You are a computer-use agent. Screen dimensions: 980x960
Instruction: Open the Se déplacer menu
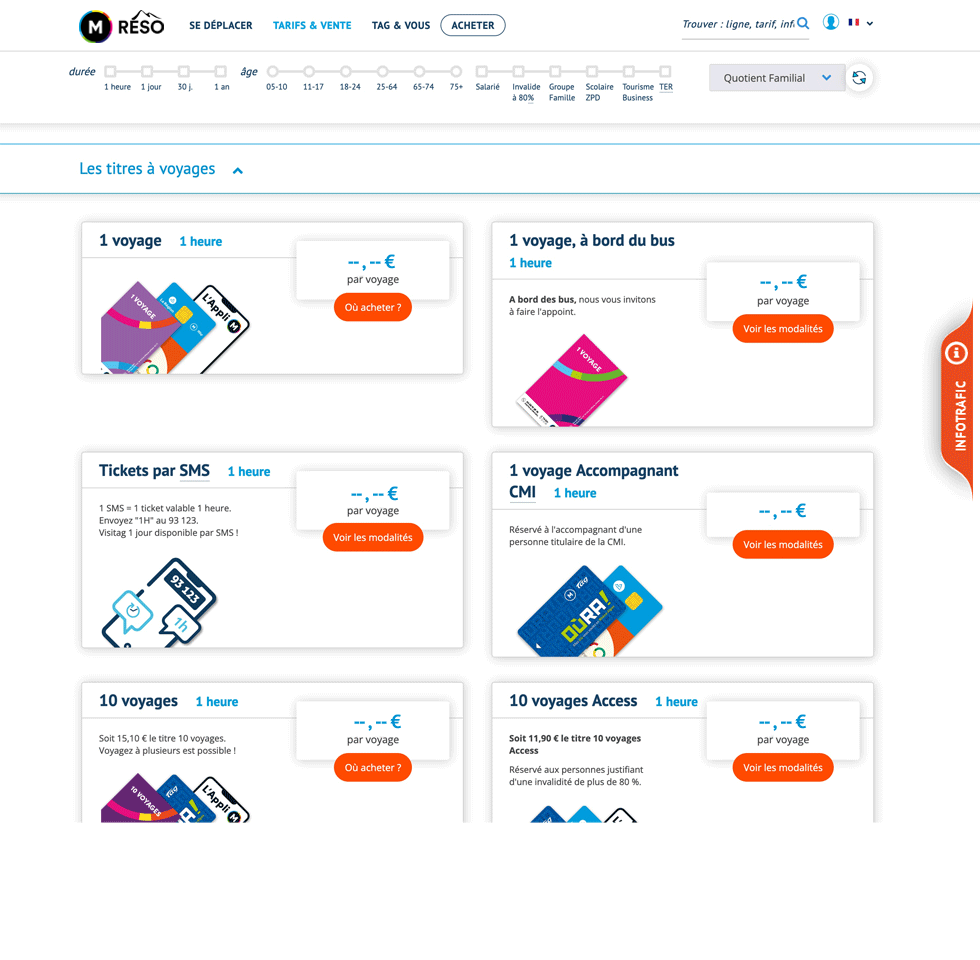click(x=221, y=26)
